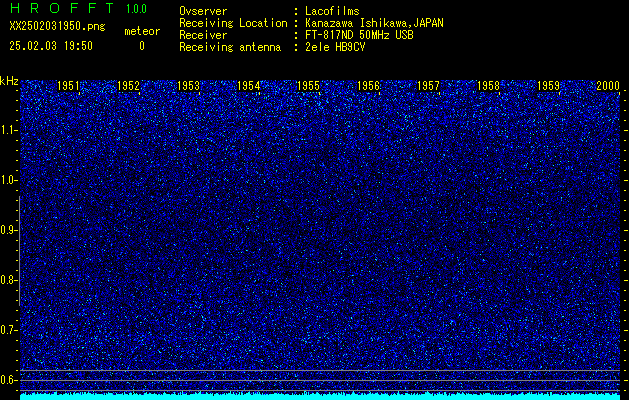The image size is (629, 400).
Task: Click the 1953 time marker
Action: coord(188,85)
